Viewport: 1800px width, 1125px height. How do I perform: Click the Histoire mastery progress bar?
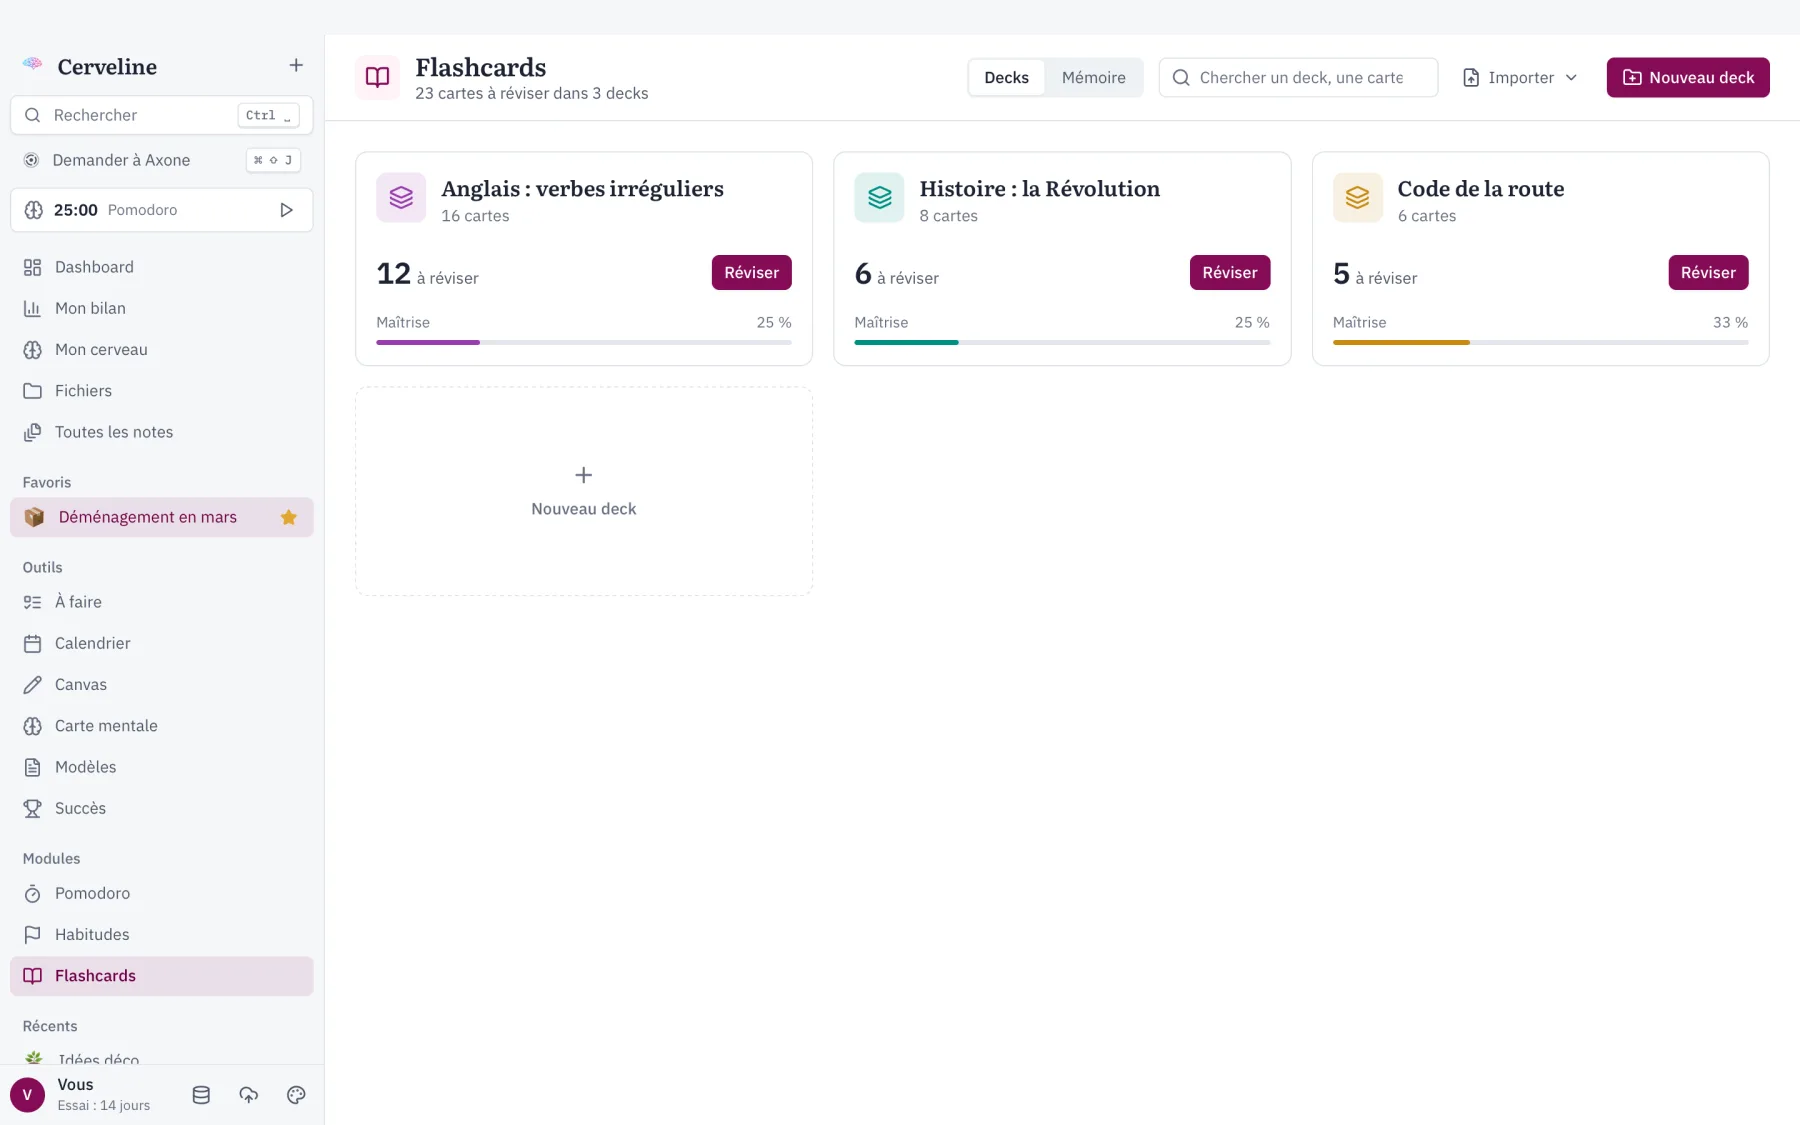pos(1062,342)
